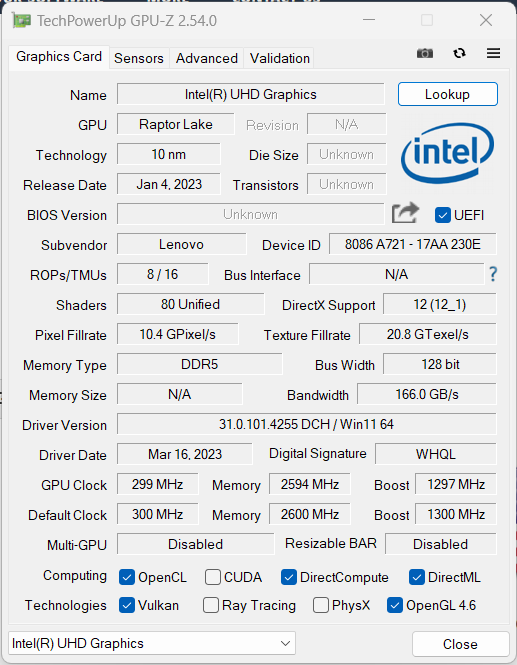Click the GPU-Z app icon in title bar
The width and height of the screenshot is (517, 665).
pos(21,20)
